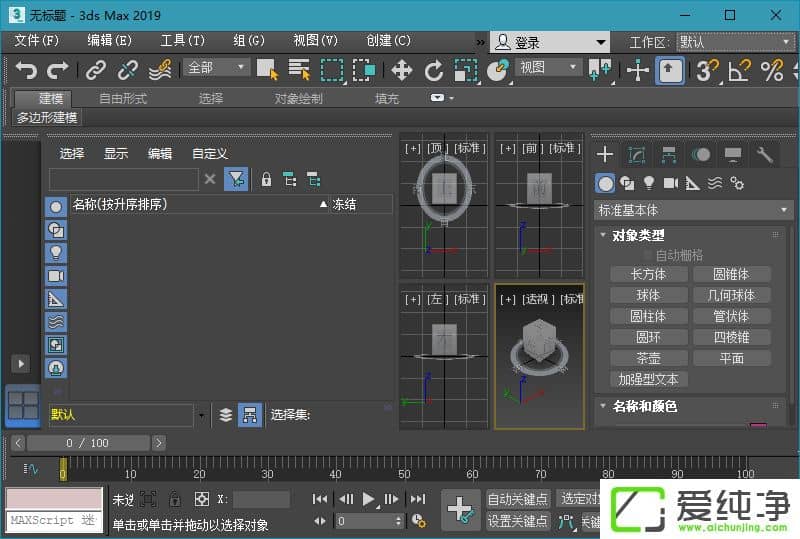800x539 pixels.
Task: Click the Select and Manipulate crosshair tool
Action: [x=638, y=70]
